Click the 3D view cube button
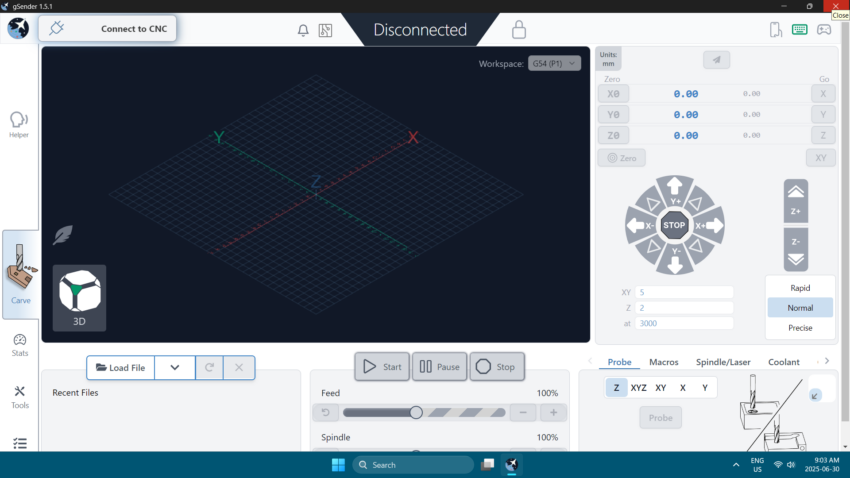The height and width of the screenshot is (478, 850). point(79,298)
